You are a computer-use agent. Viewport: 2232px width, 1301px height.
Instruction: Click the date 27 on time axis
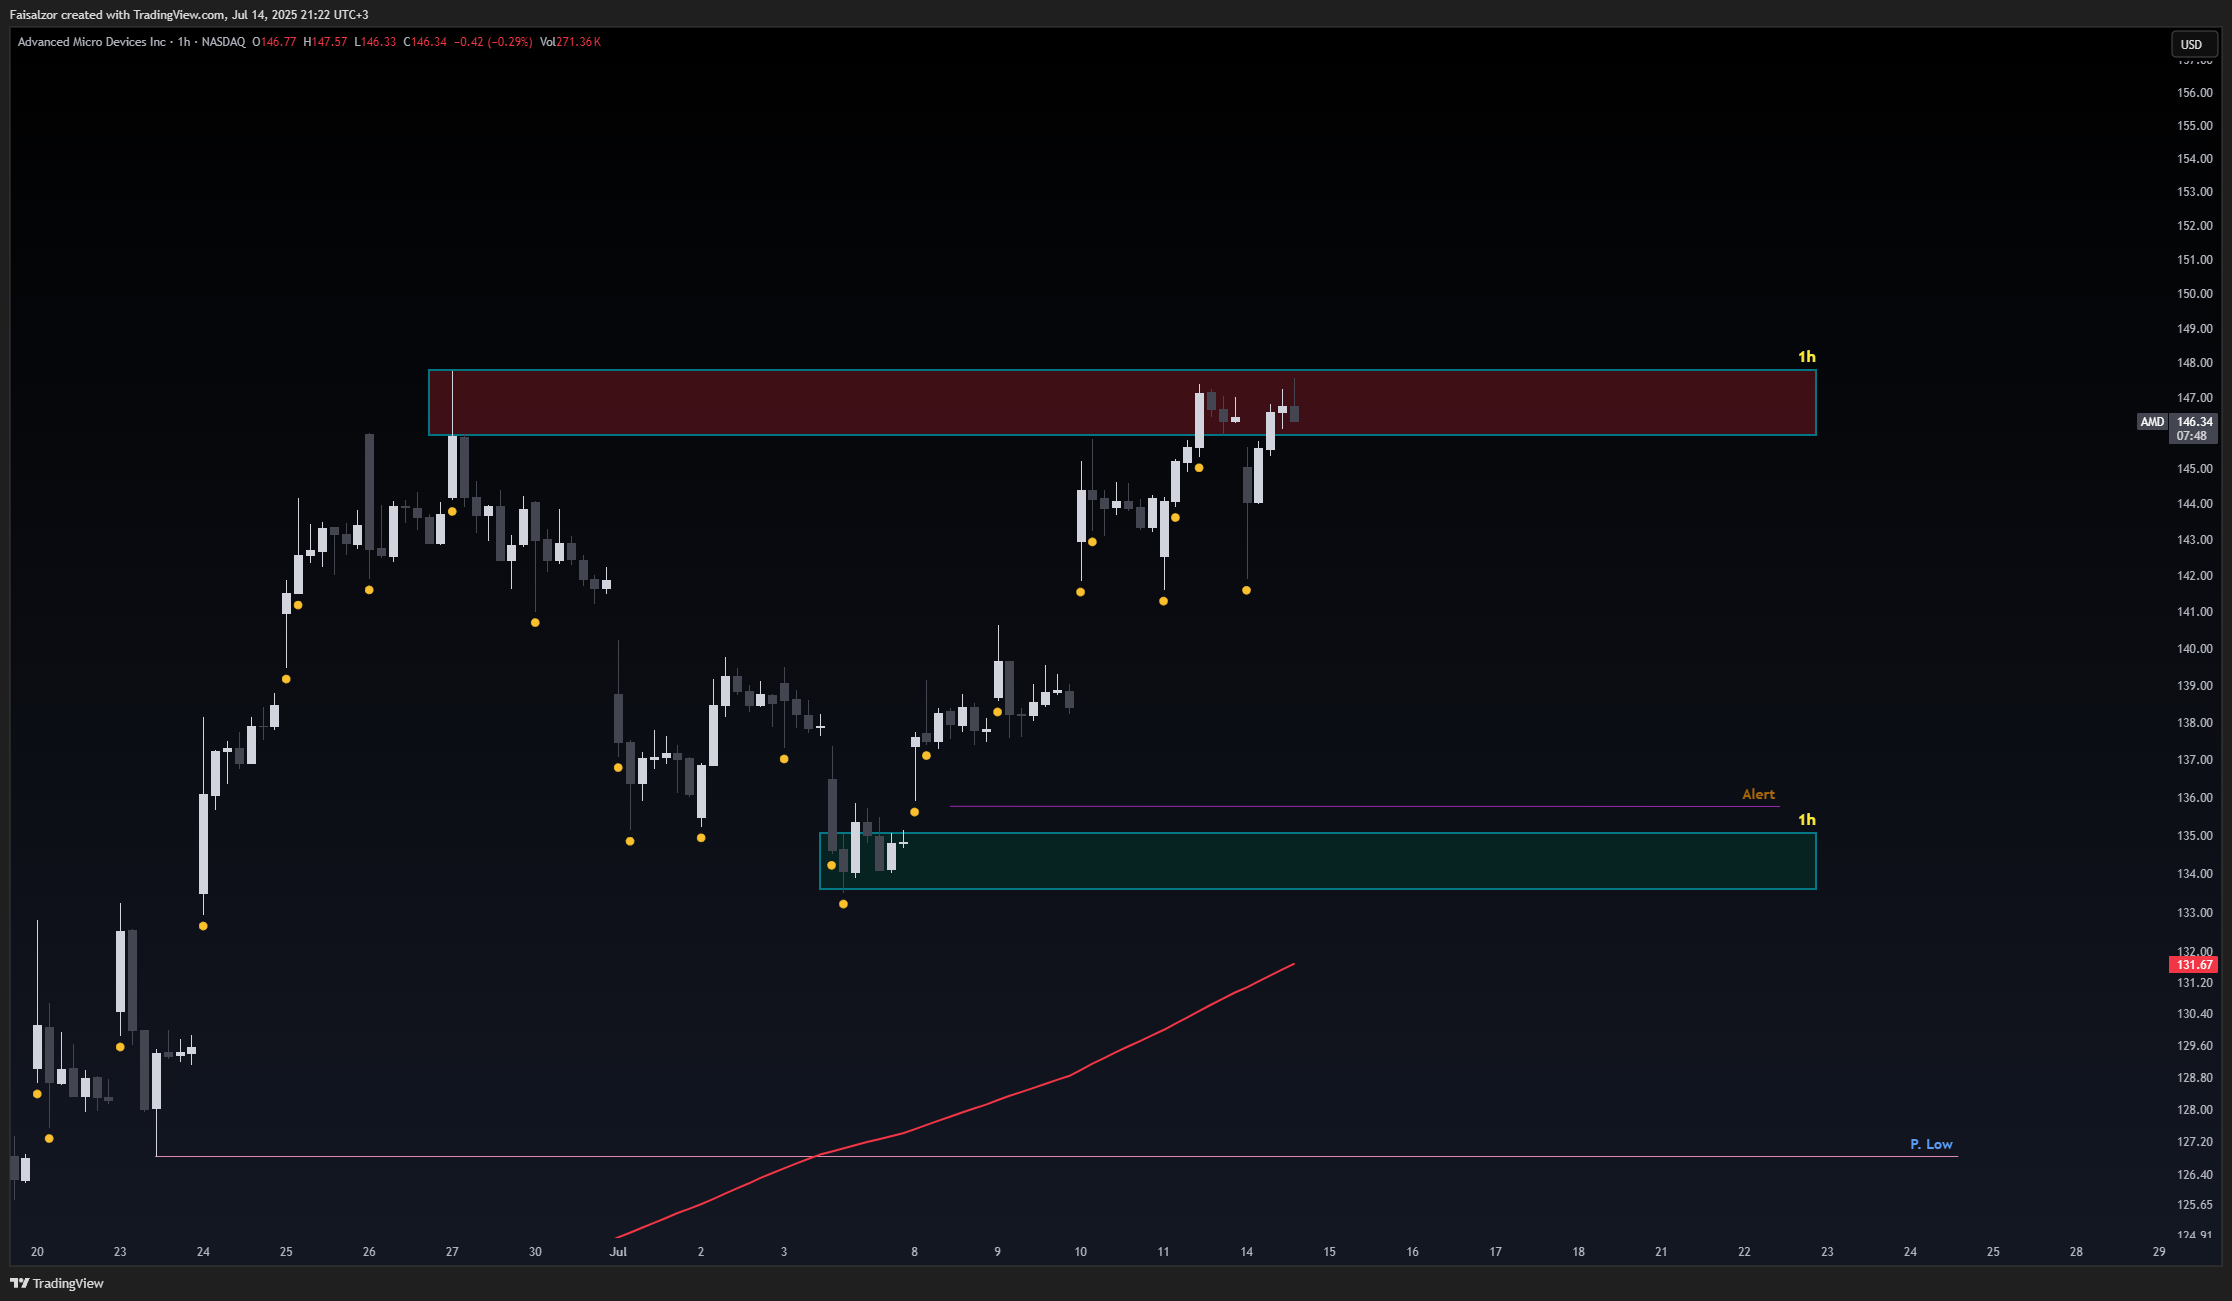click(x=452, y=1252)
